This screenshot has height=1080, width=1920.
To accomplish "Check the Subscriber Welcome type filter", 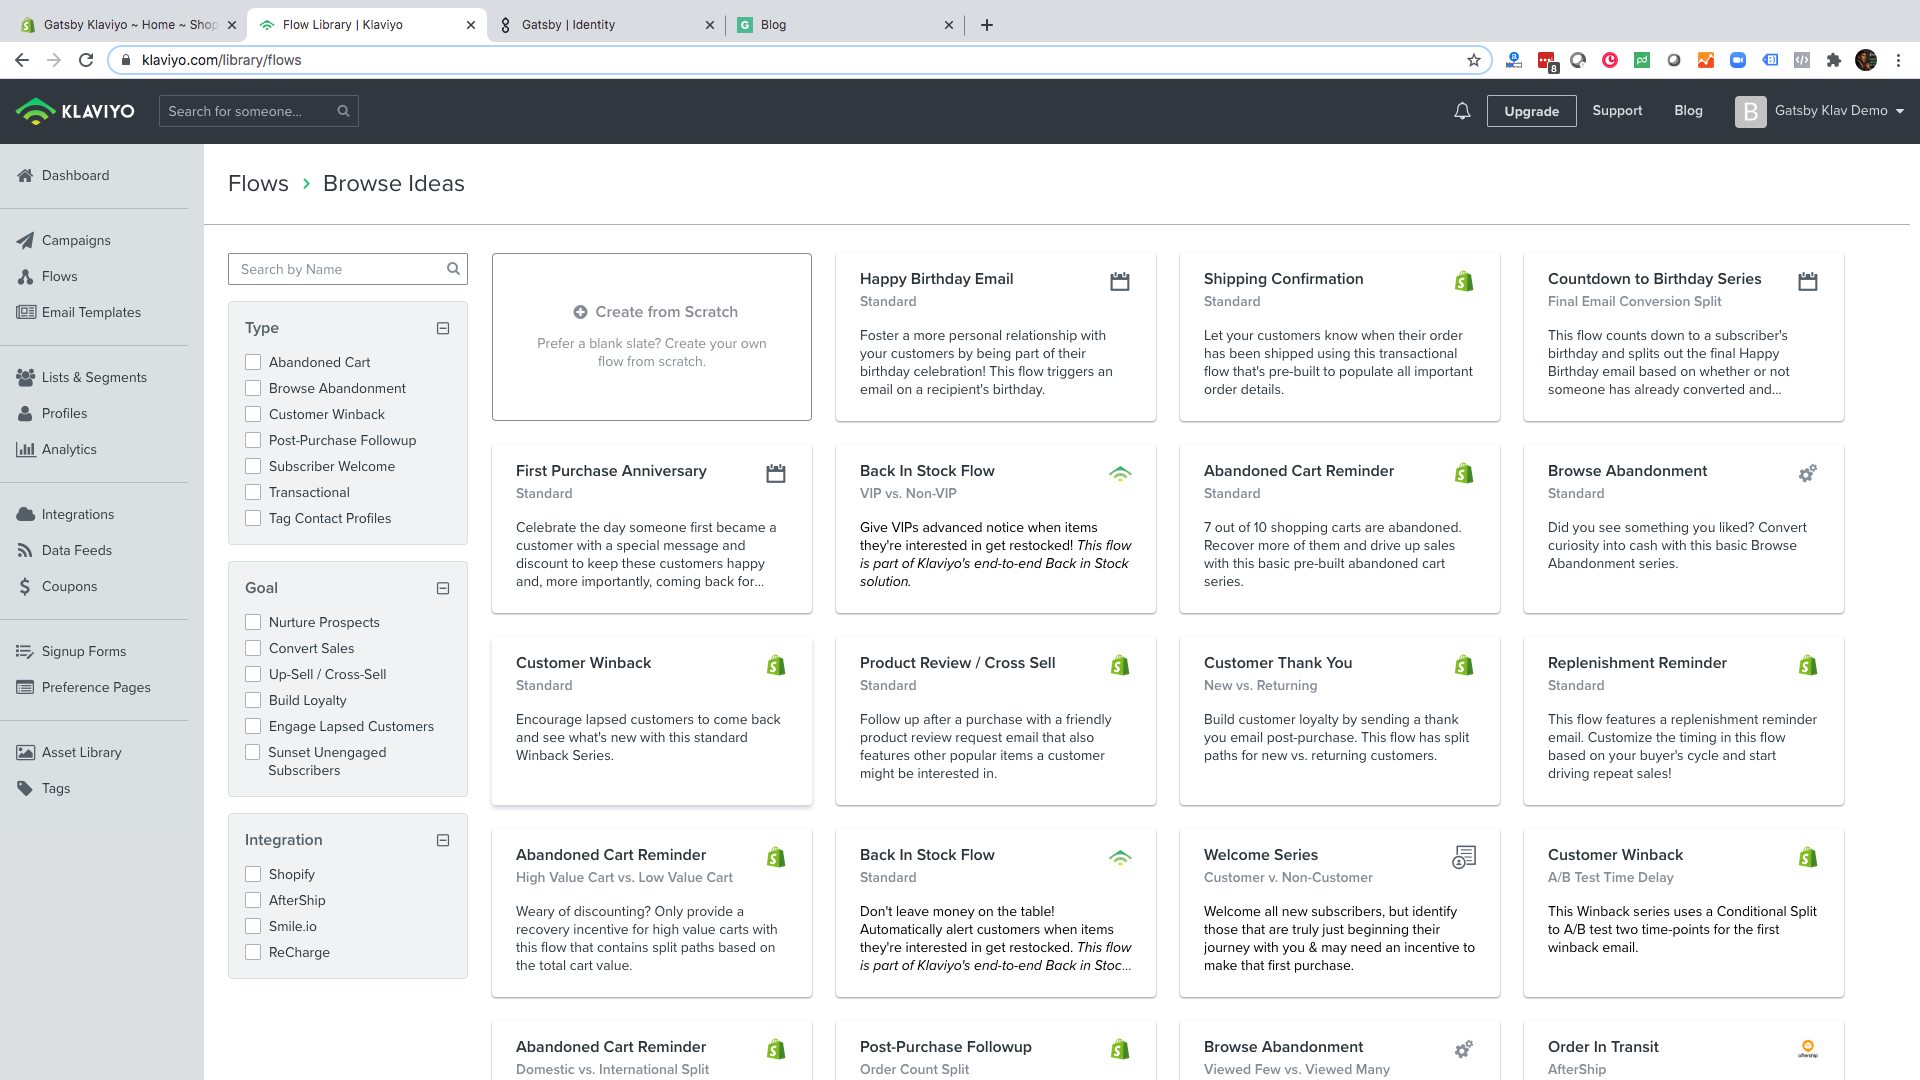I will [x=253, y=466].
